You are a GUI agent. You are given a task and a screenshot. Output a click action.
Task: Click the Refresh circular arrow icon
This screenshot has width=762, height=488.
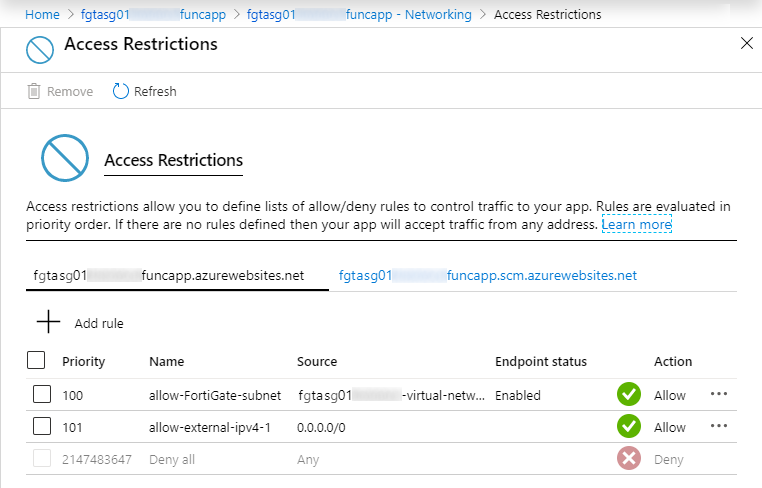[121, 91]
